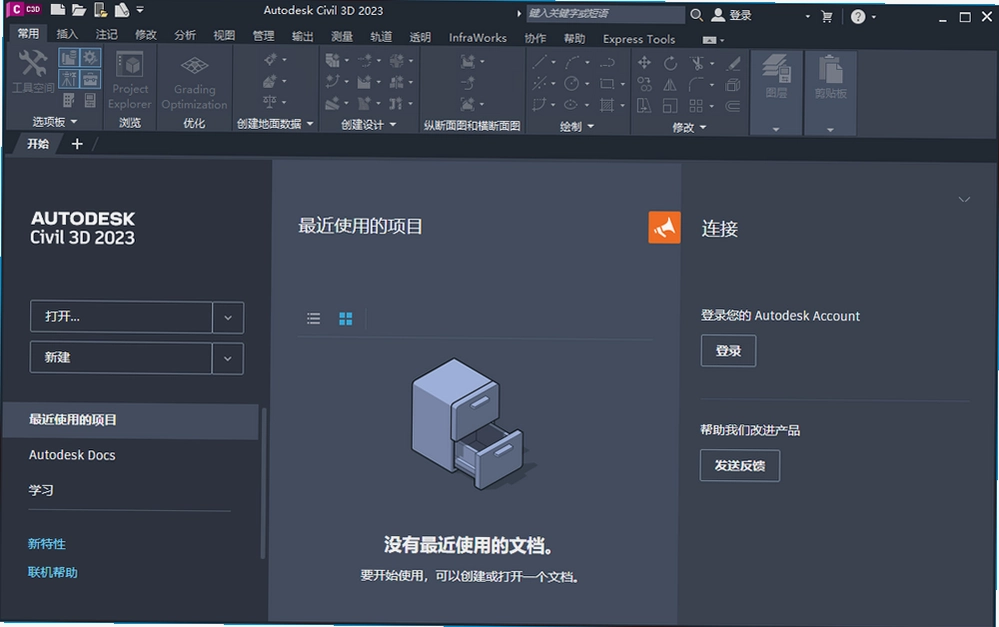Open the Layers (图层) panel icon

point(776,76)
